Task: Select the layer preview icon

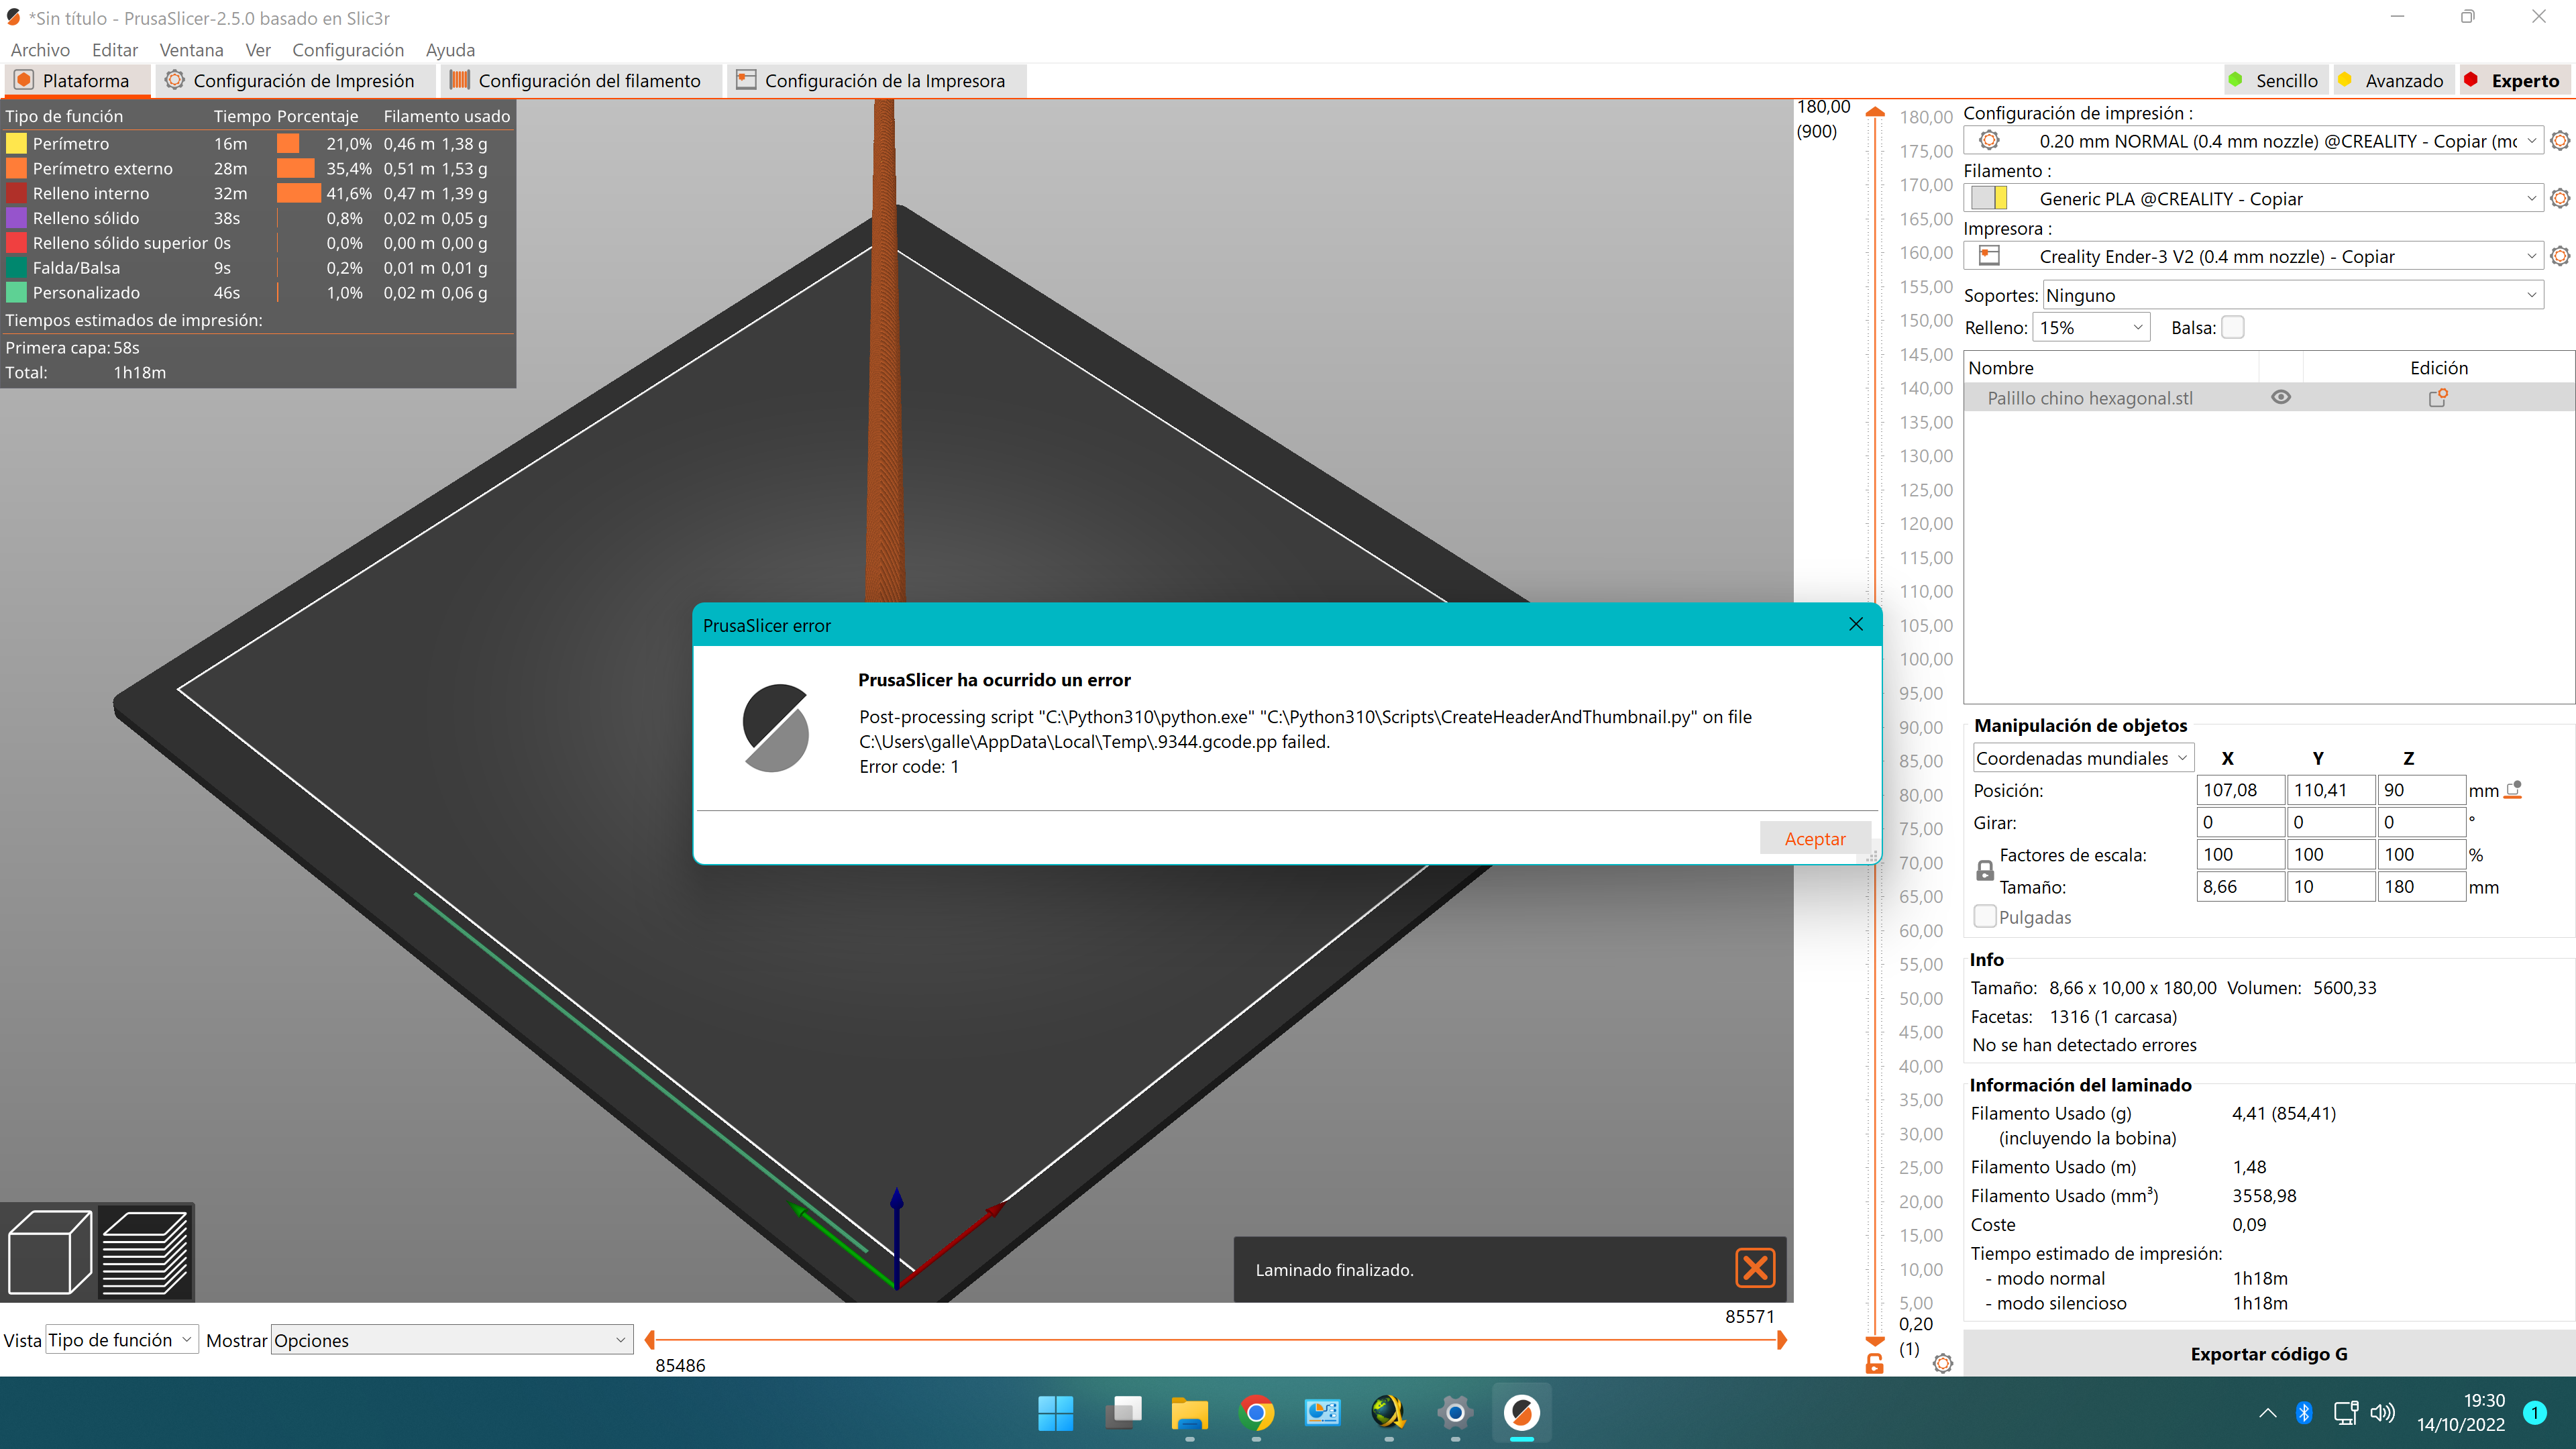Action: 149,1252
